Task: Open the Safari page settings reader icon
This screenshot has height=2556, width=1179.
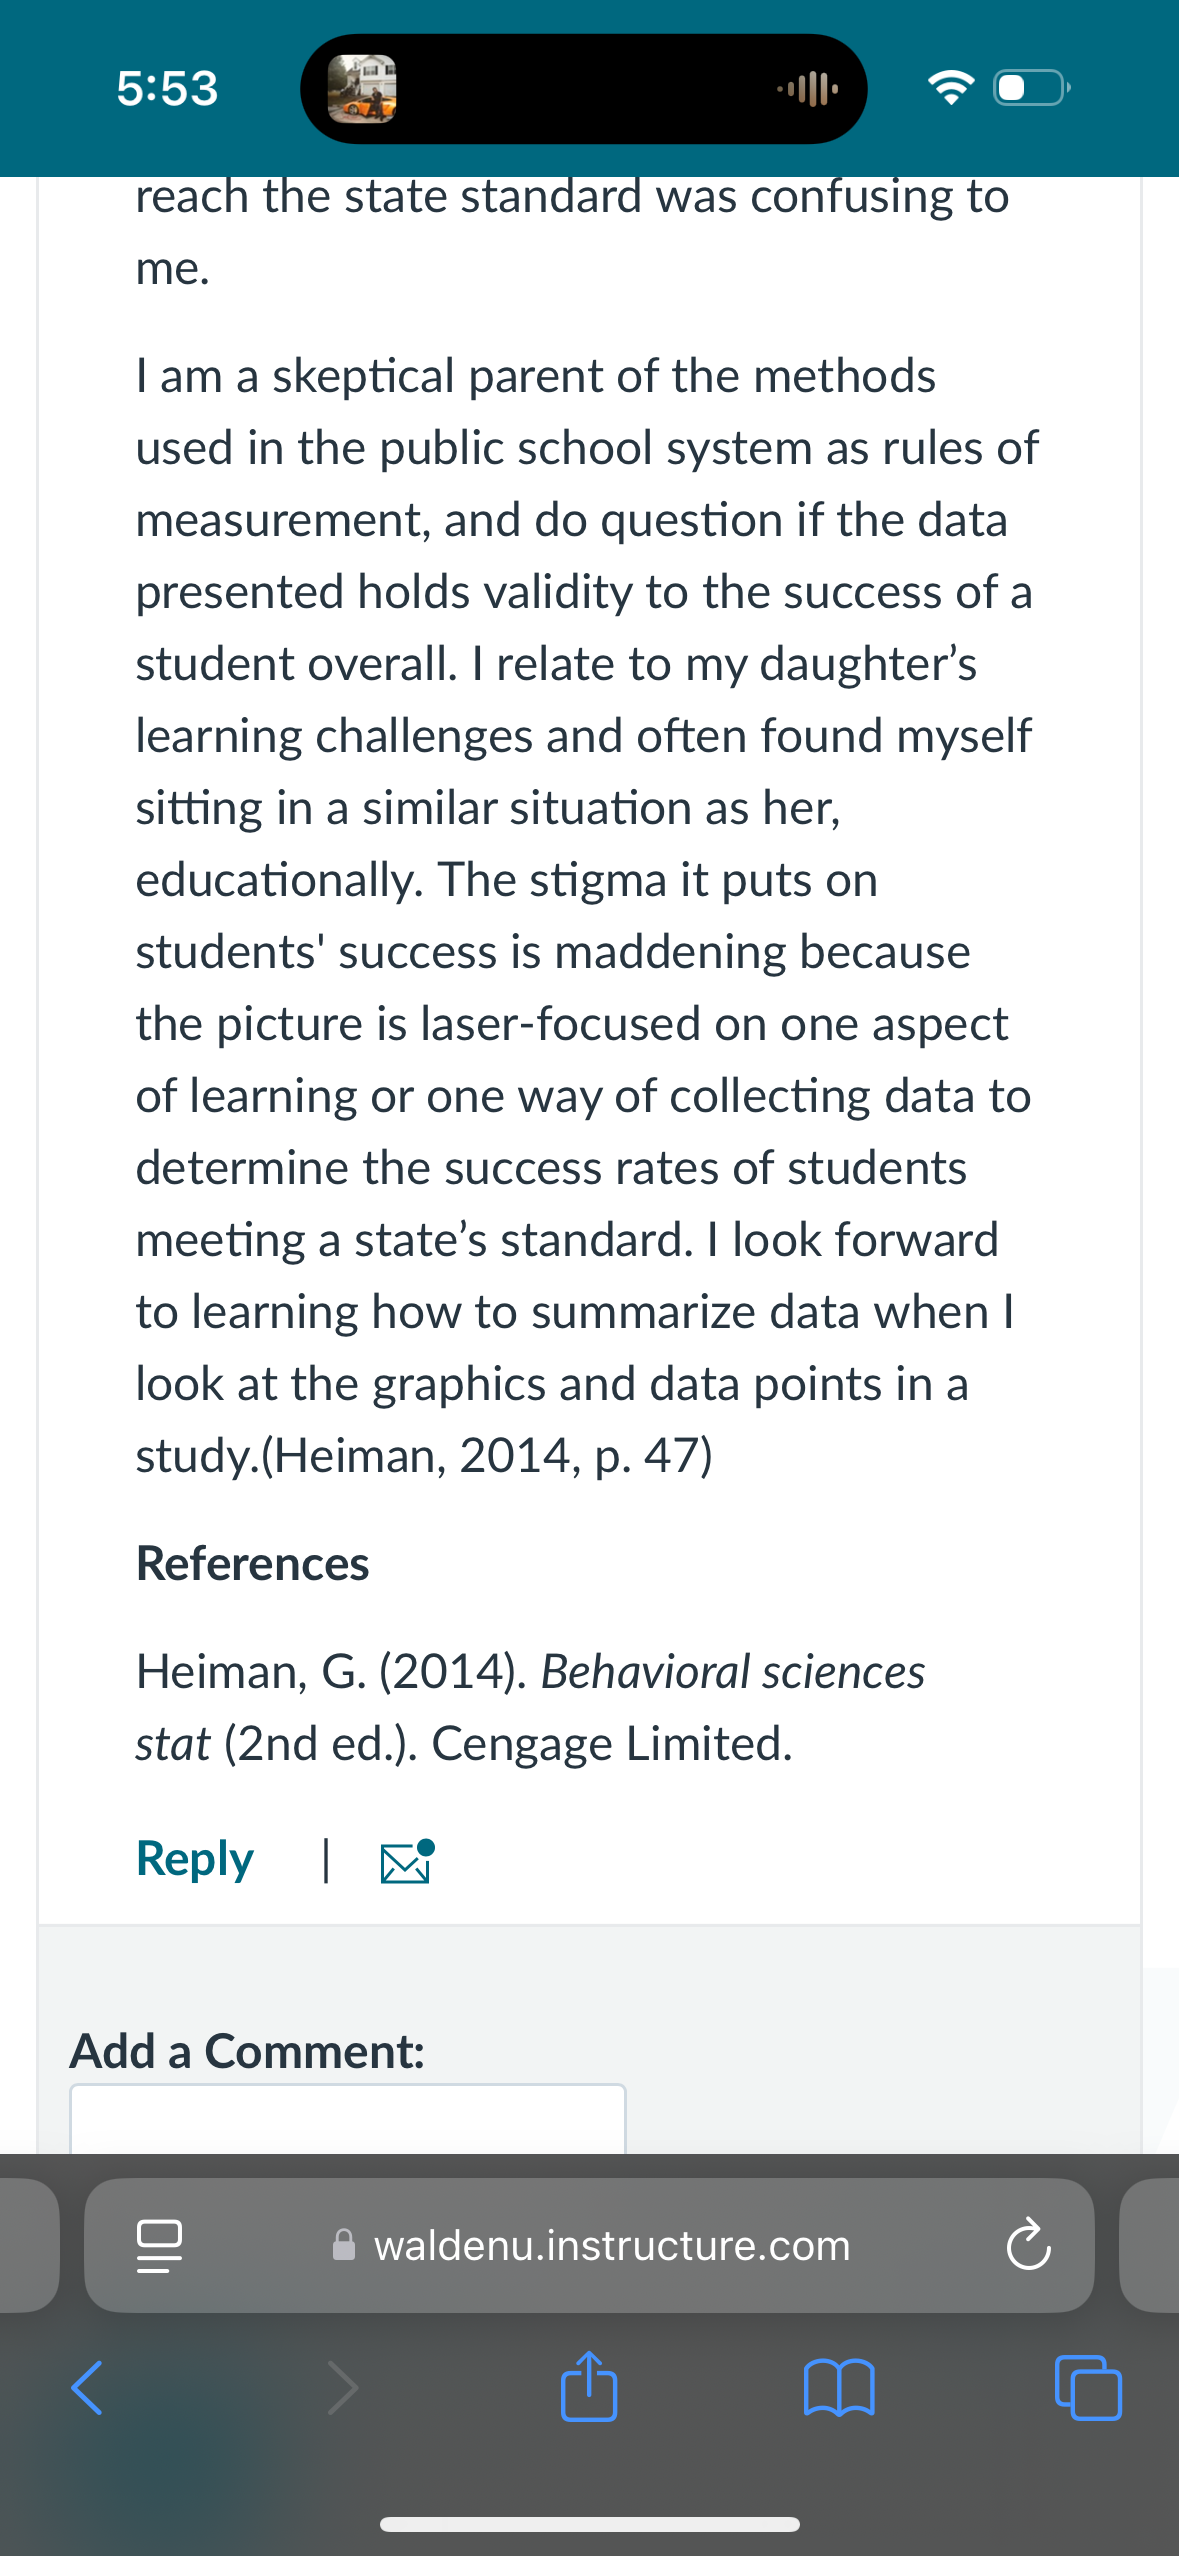Action: click(159, 2245)
